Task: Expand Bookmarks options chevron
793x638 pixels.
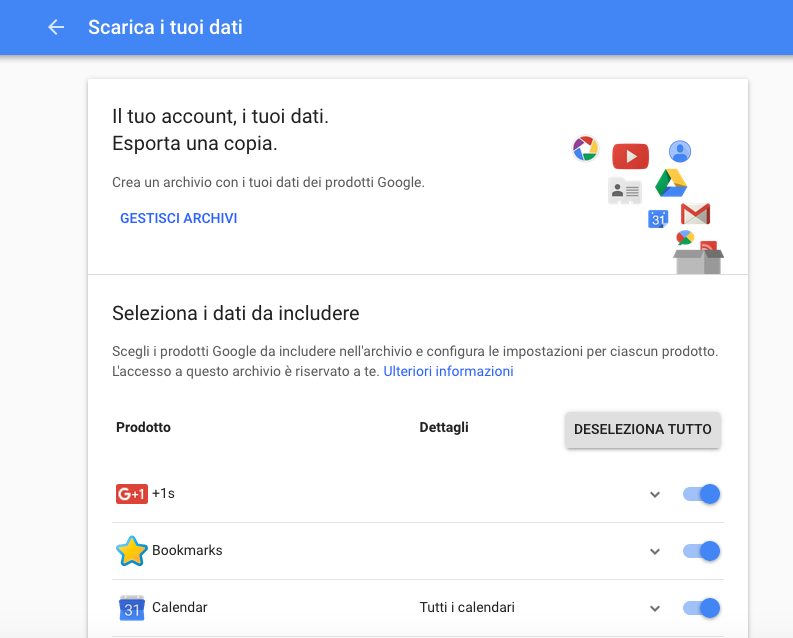Action: pyautogui.click(x=655, y=551)
